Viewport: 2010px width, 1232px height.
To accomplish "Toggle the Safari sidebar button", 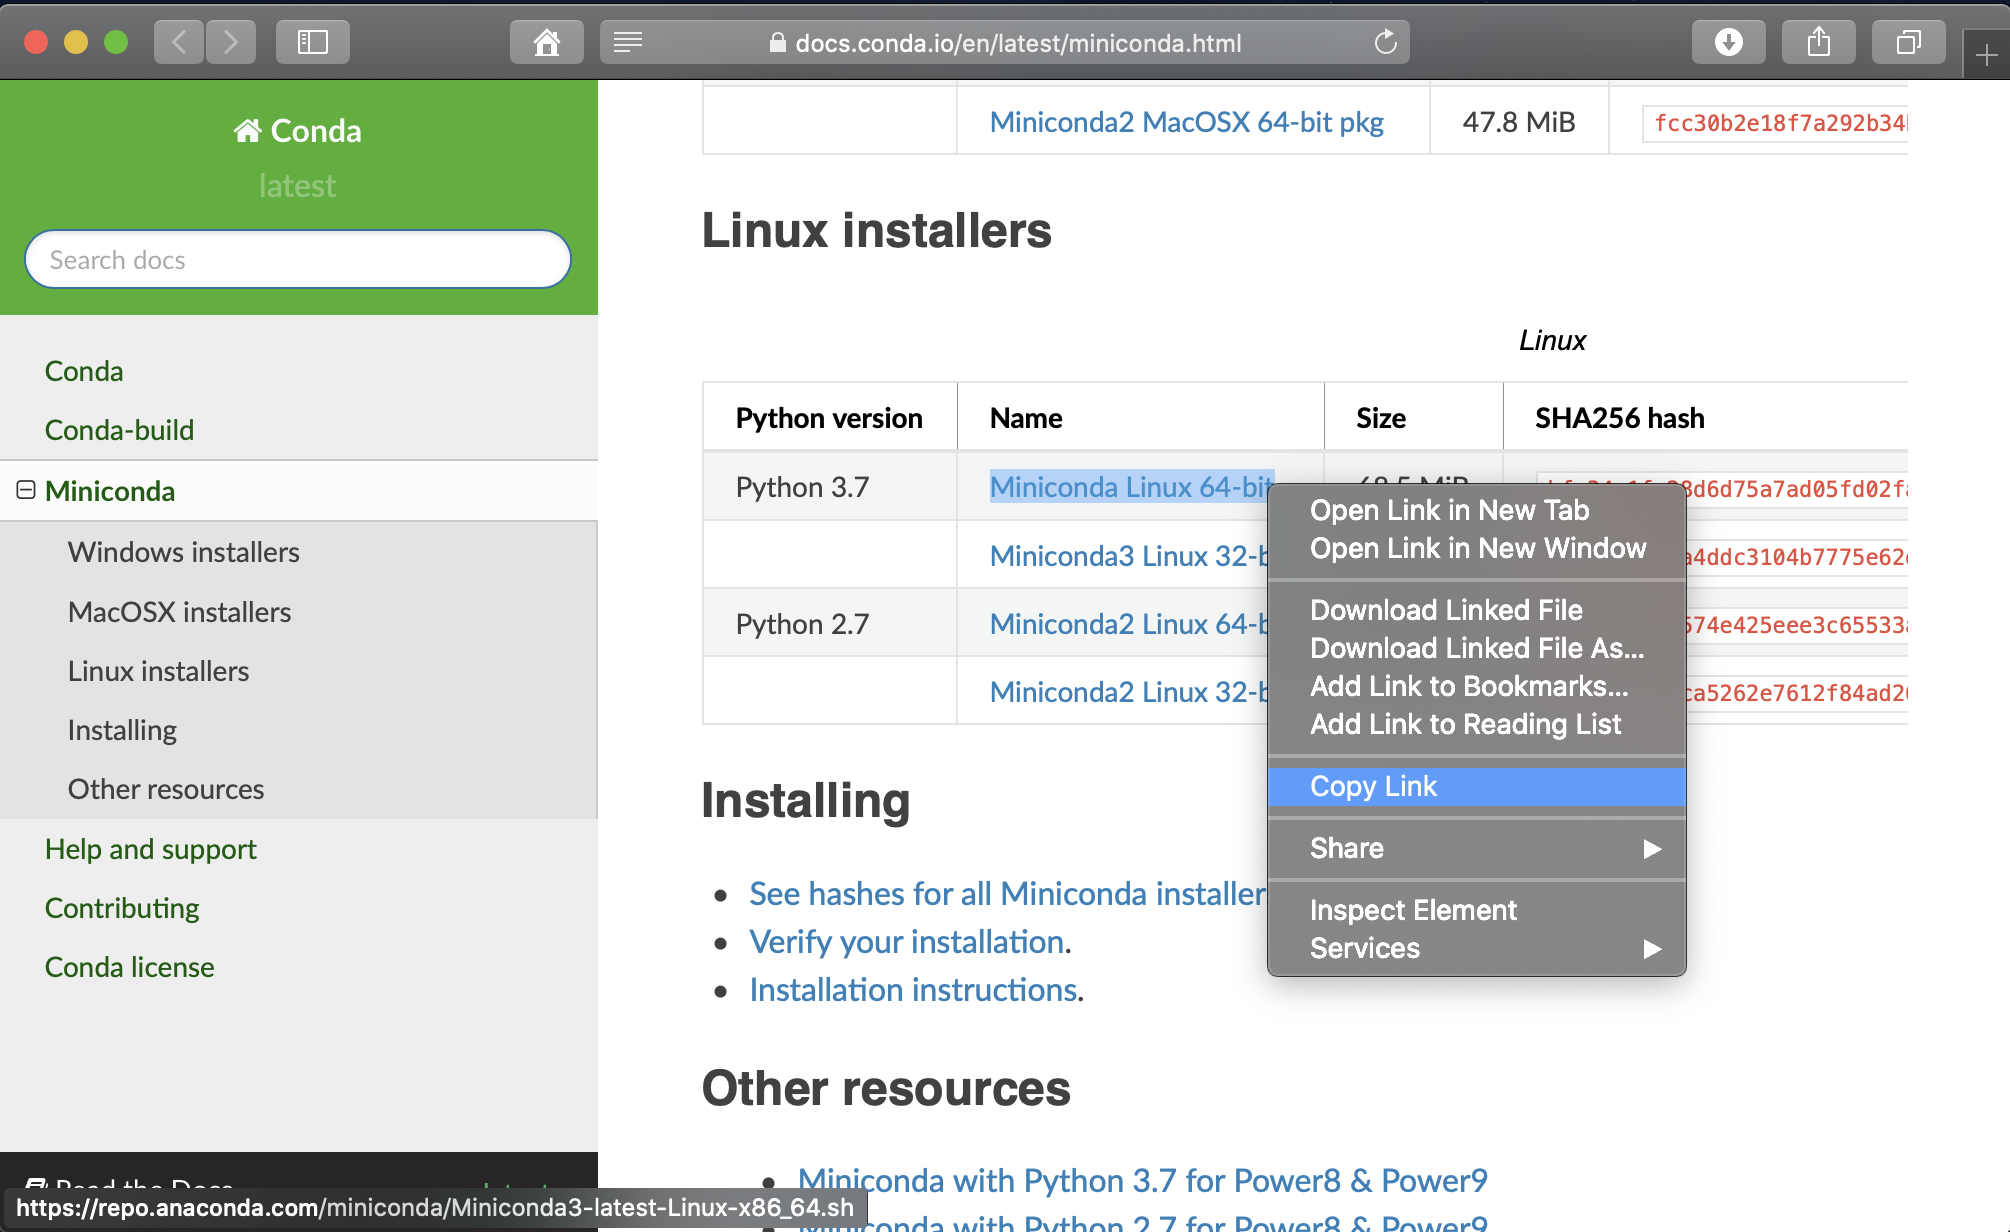I will point(313,42).
